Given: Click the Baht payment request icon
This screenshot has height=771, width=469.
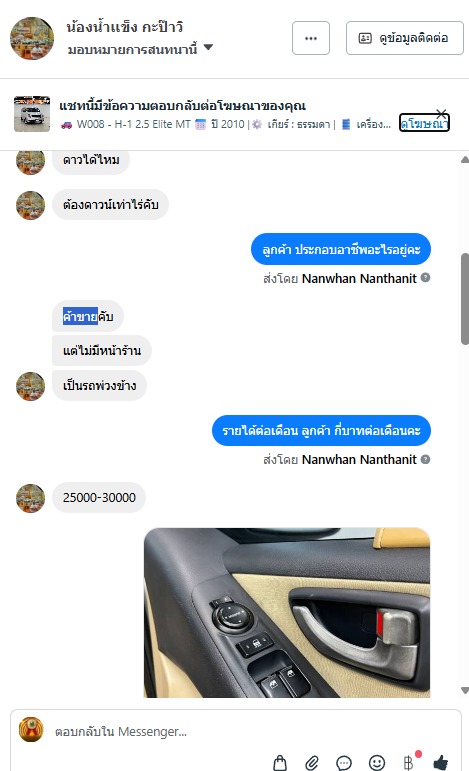Looking at the screenshot, I should coord(408,763).
